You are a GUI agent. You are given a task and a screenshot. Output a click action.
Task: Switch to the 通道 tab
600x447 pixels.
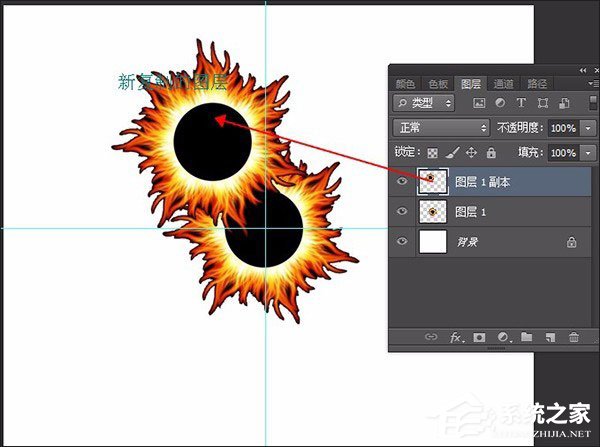503,83
